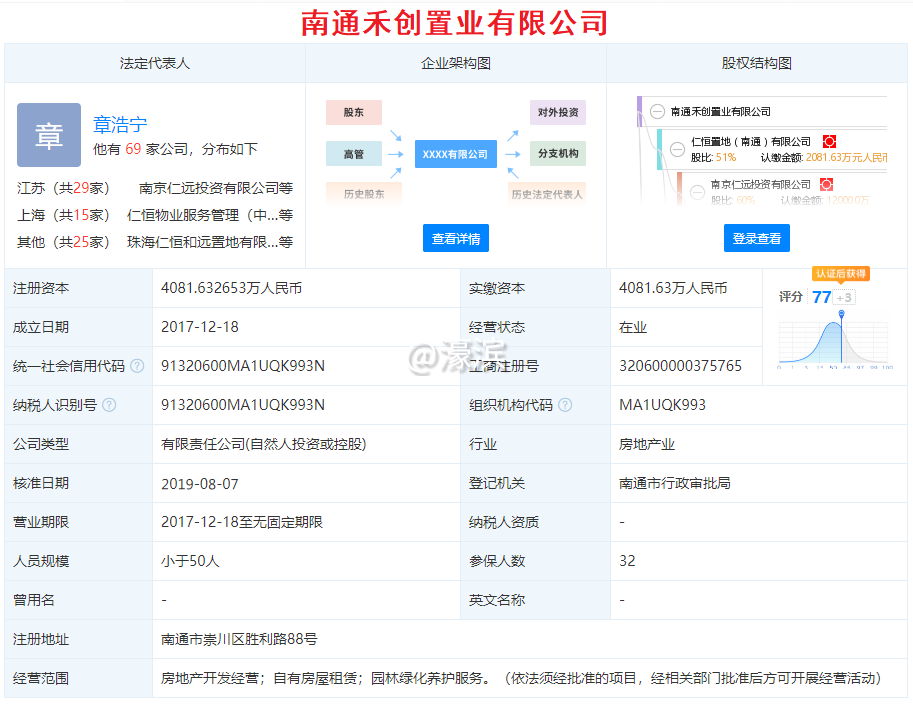The image size is (913, 711).
Task: Switch to the 企业架构图 section header
Action: click(x=455, y=62)
